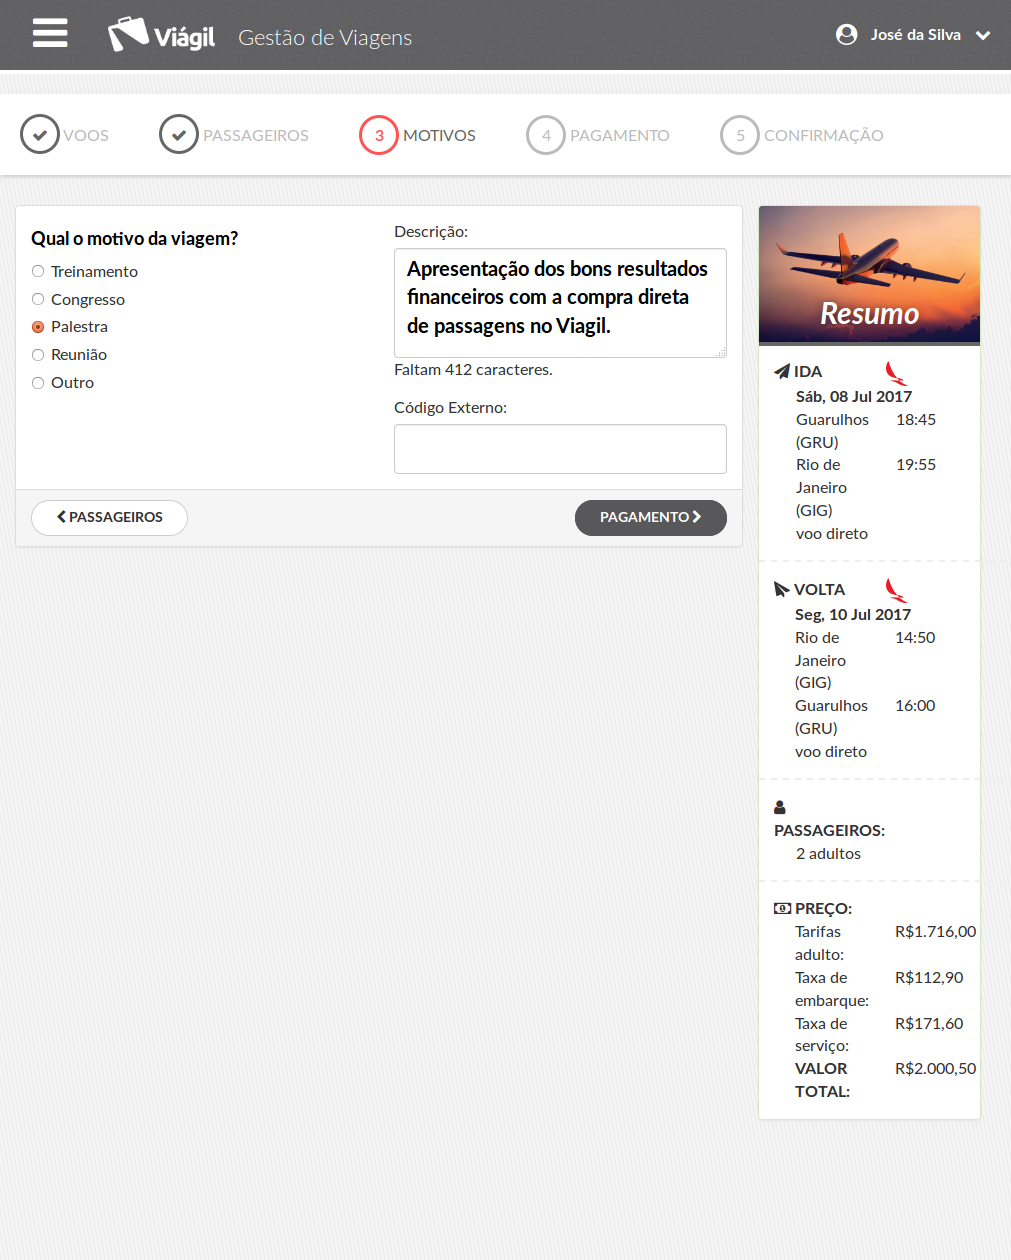
Task: Click the textarea resize handle
Action: 721,352
